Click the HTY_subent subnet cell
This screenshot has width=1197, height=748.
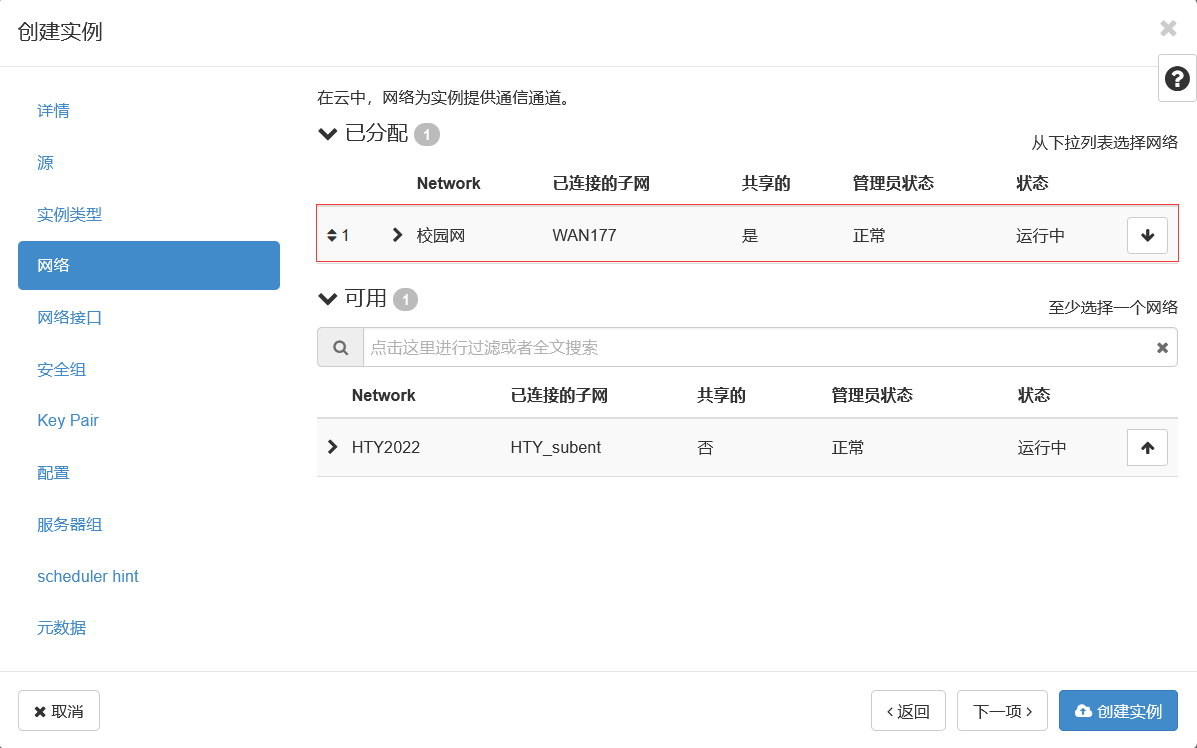pyautogui.click(x=556, y=447)
